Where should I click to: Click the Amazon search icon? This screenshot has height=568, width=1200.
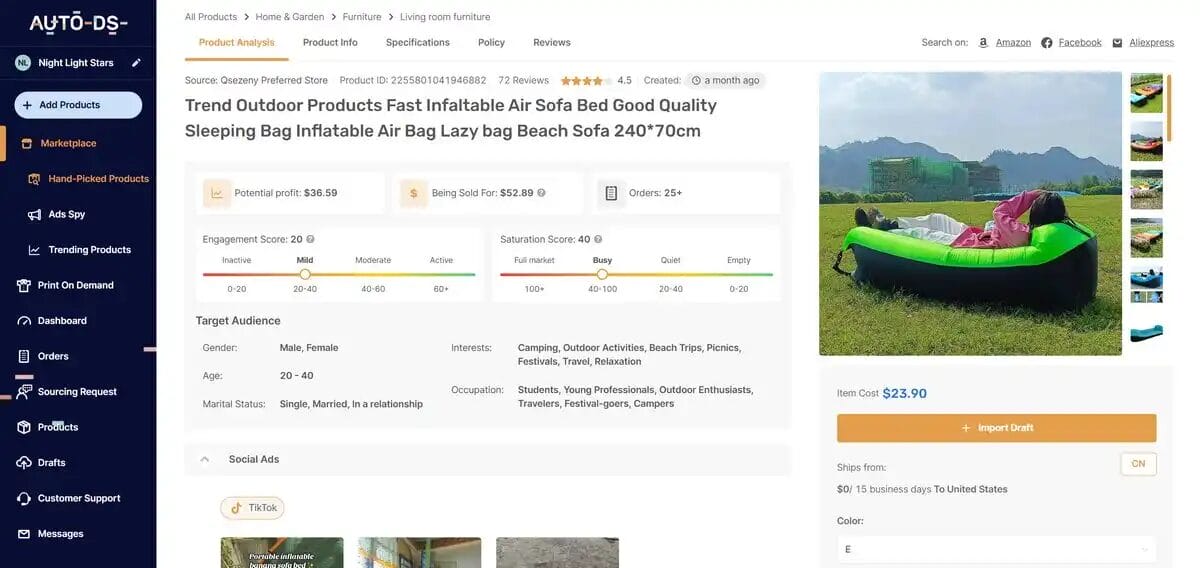click(983, 43)
